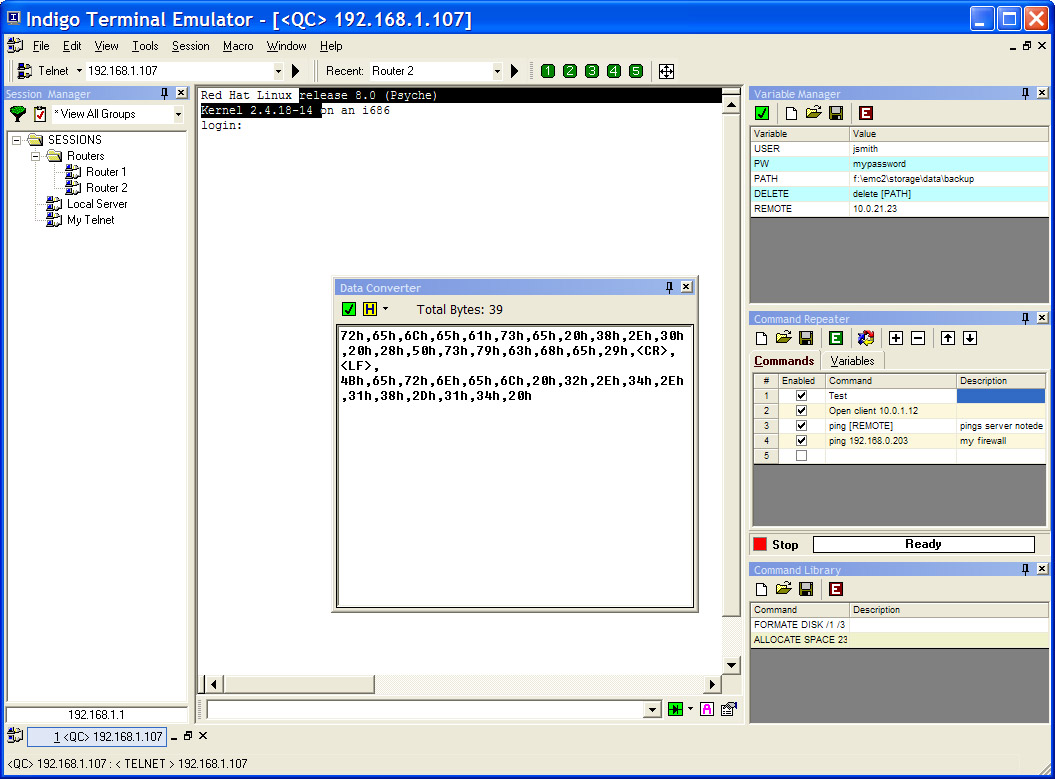Click Save disk icon in Variable Manager
This screenshot has width=1055, height=779.
[836, 113]
